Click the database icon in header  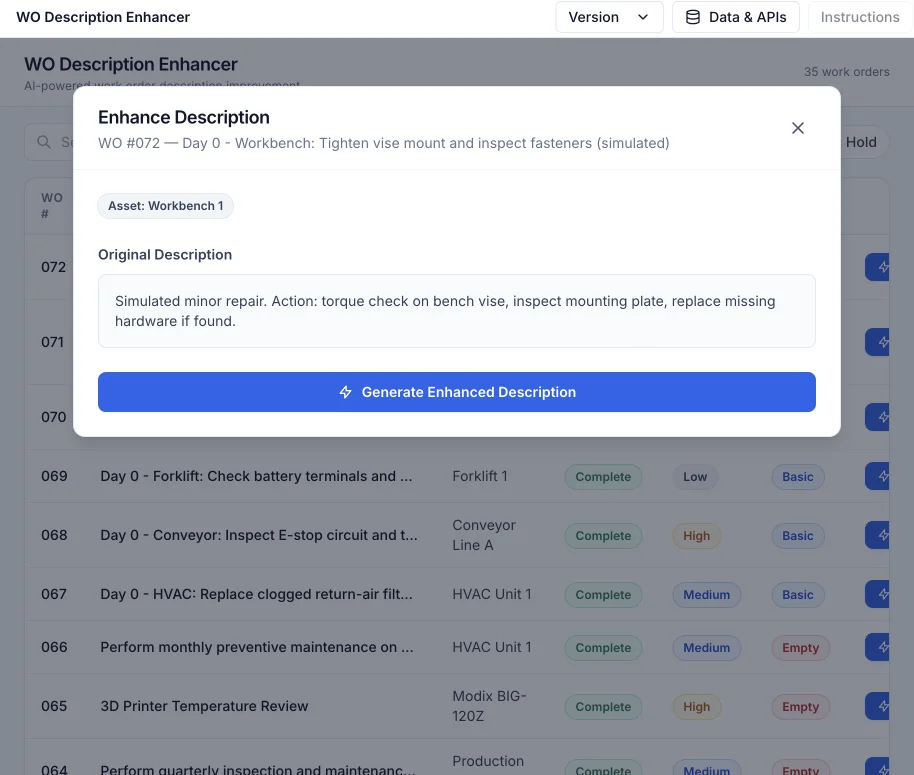(693, 17)
